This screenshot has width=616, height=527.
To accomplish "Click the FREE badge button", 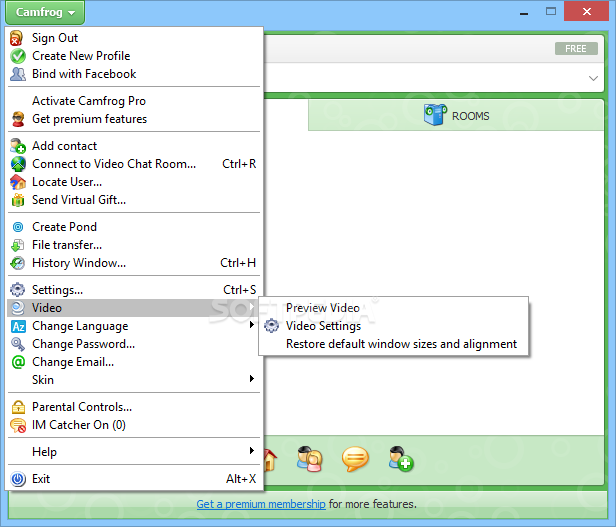I will (x=576, y=49).
